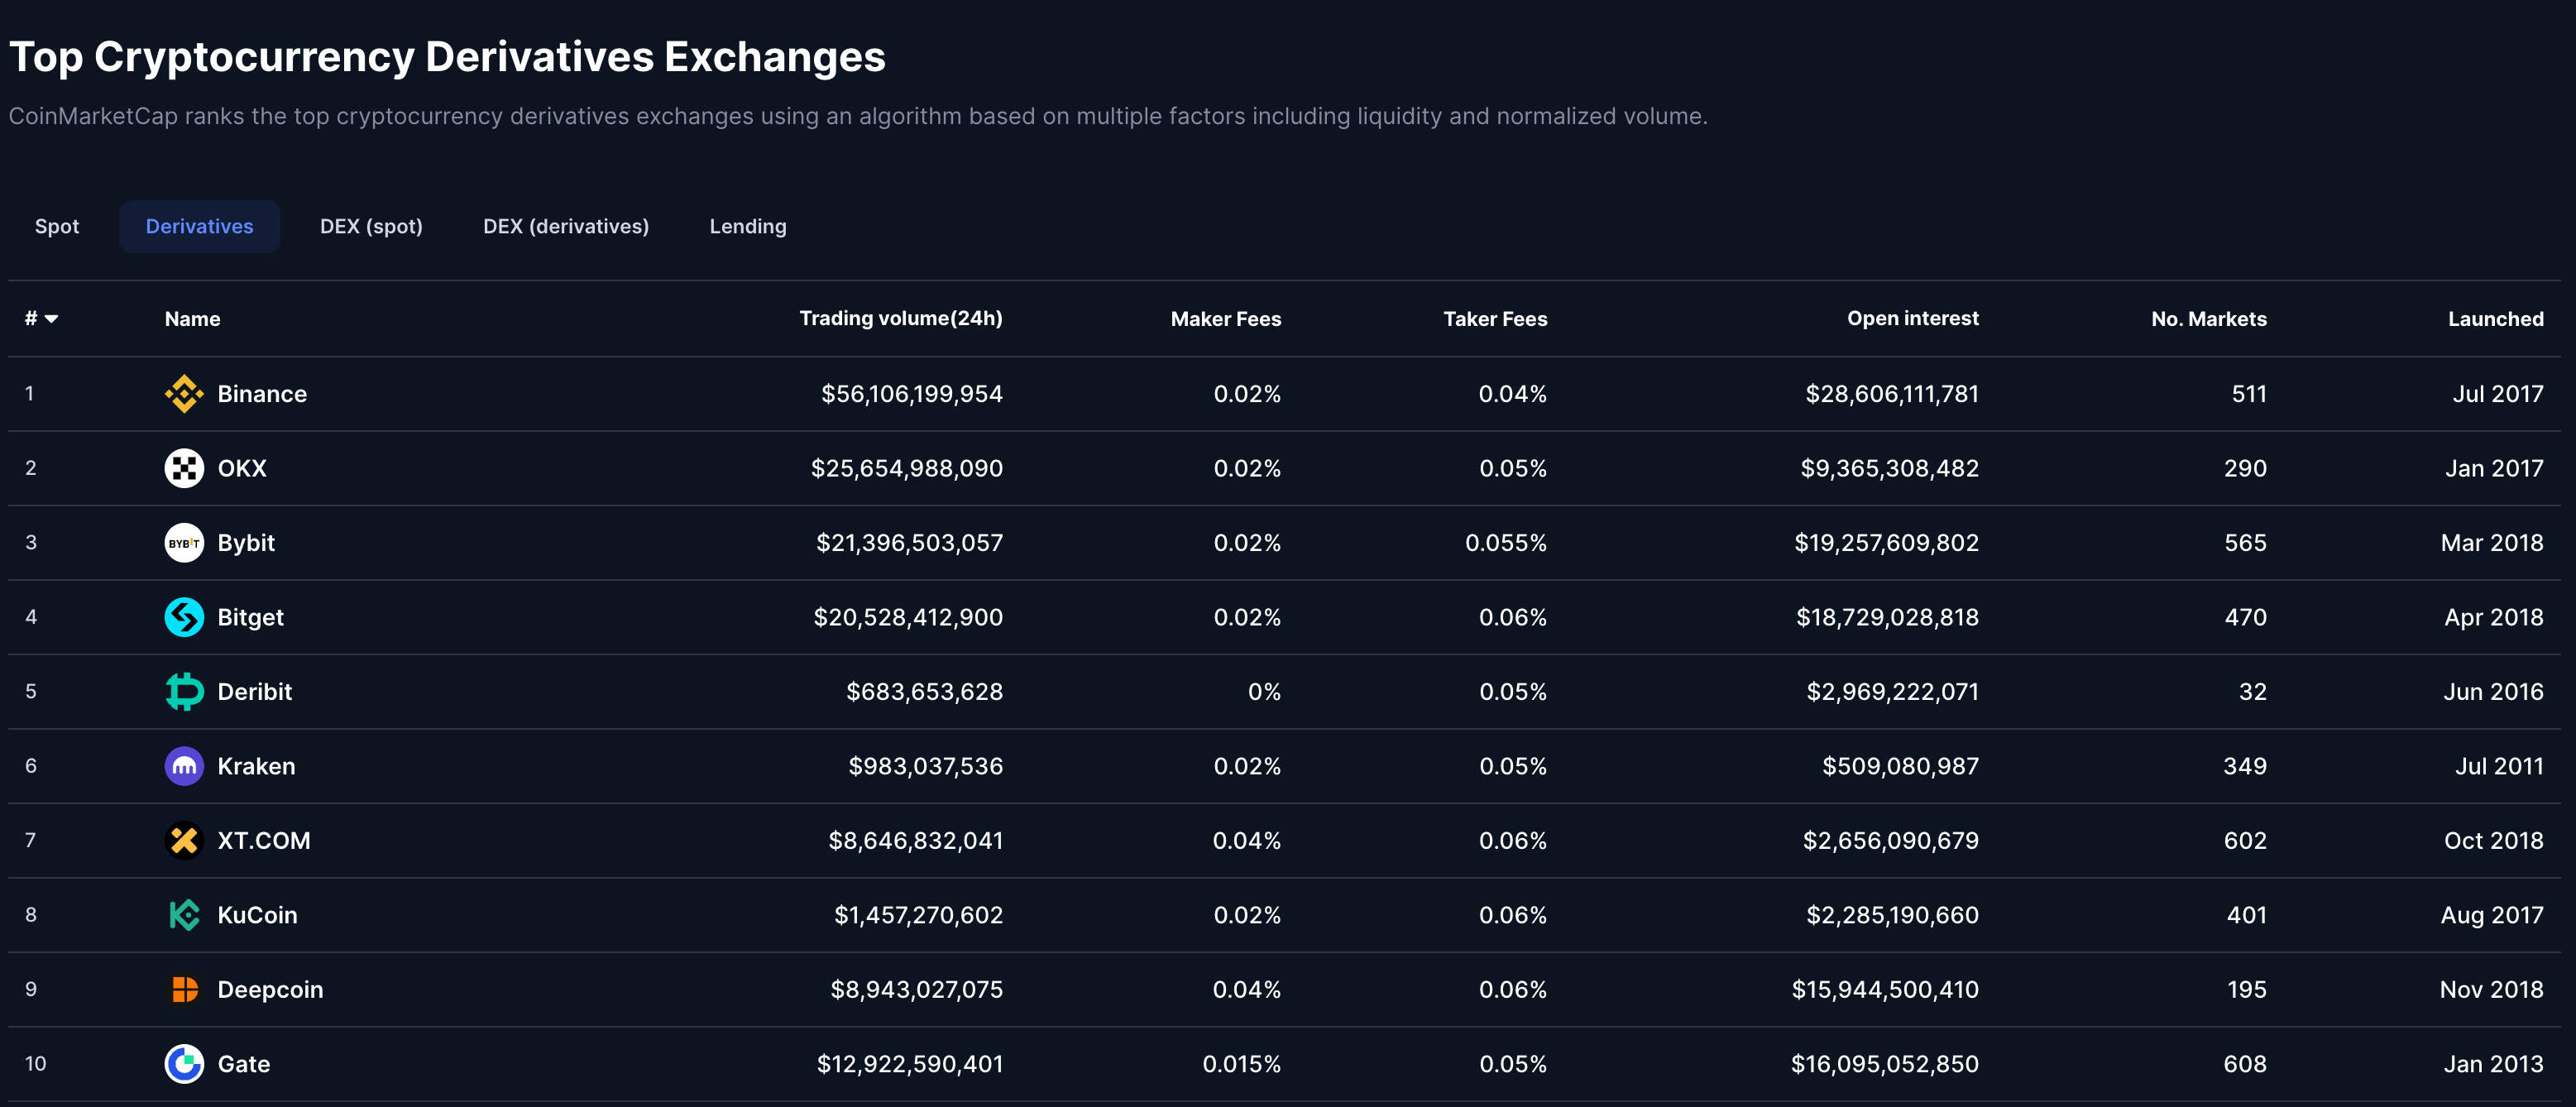Open the Deepcoin exchange name link
Screen dimensions: 2576x1107
270,990
